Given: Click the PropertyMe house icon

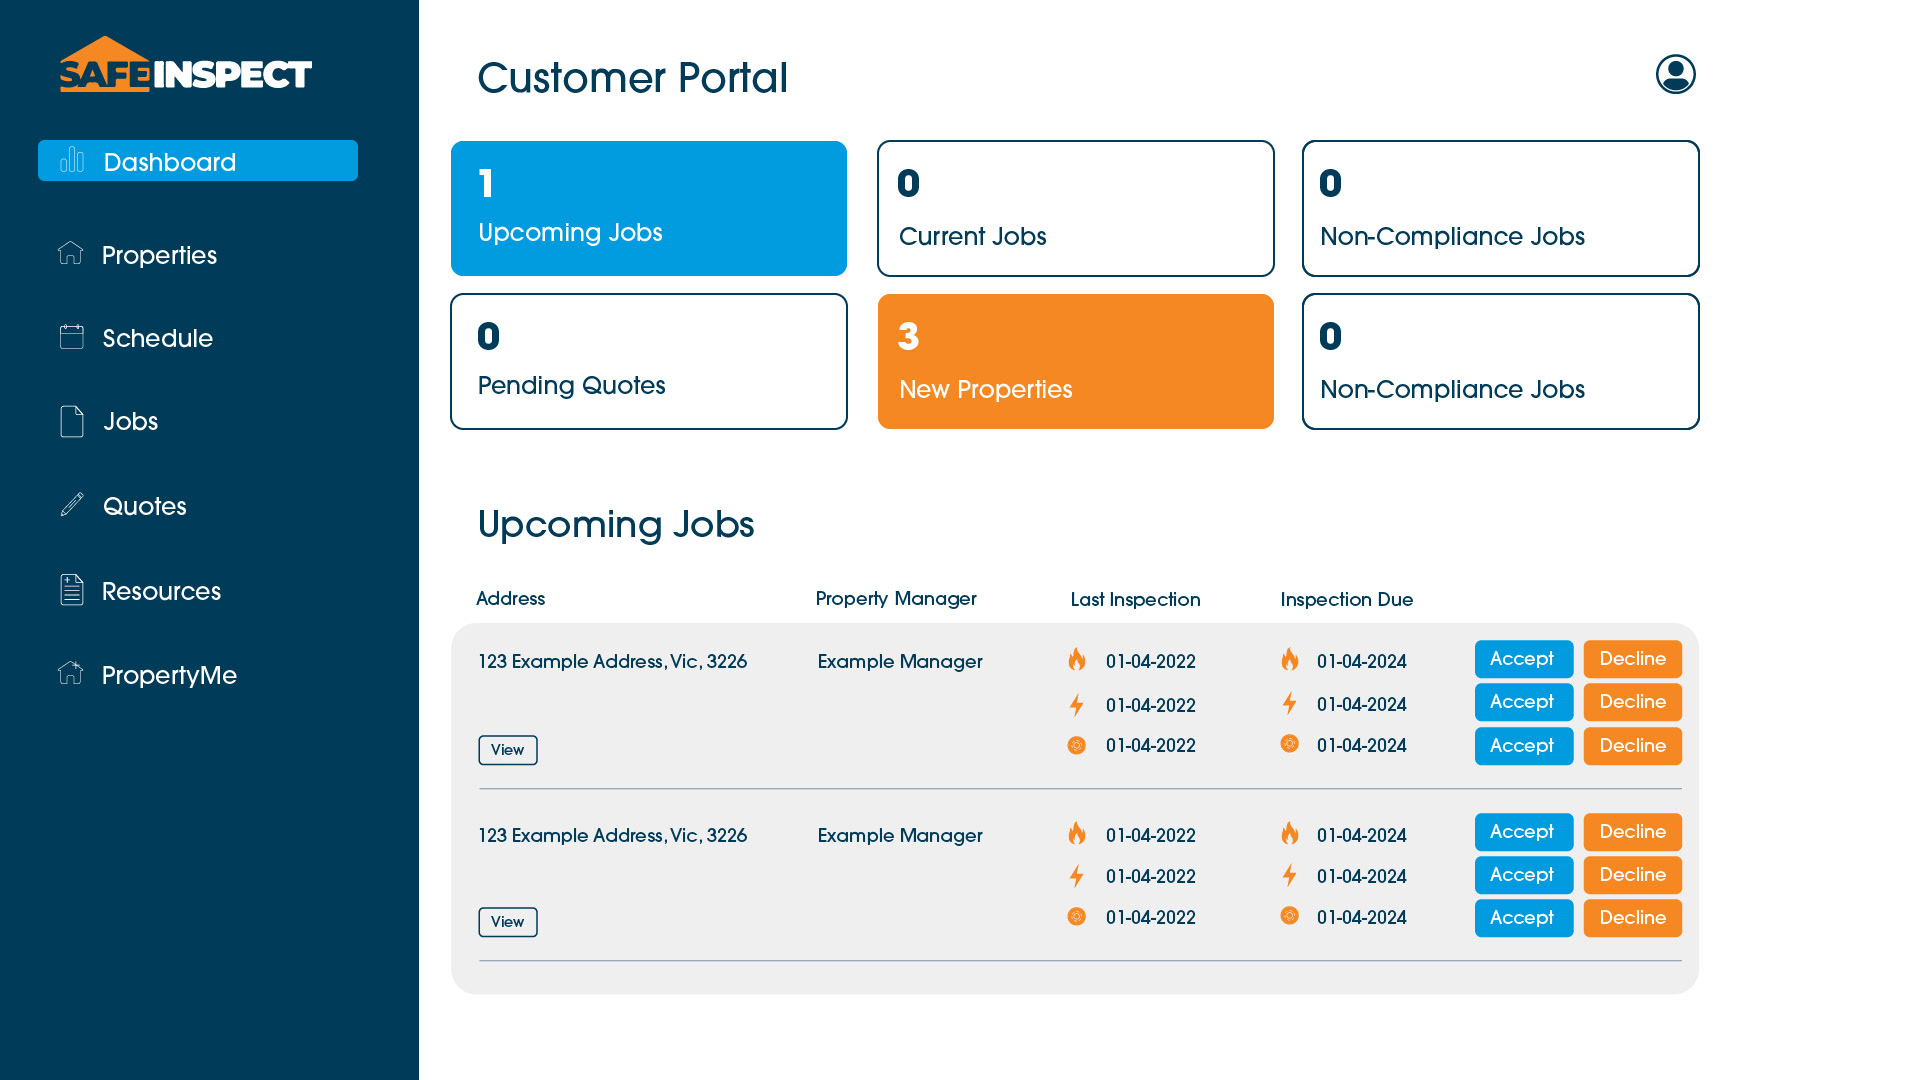Looking at the screenshot, I should (71, 673).
